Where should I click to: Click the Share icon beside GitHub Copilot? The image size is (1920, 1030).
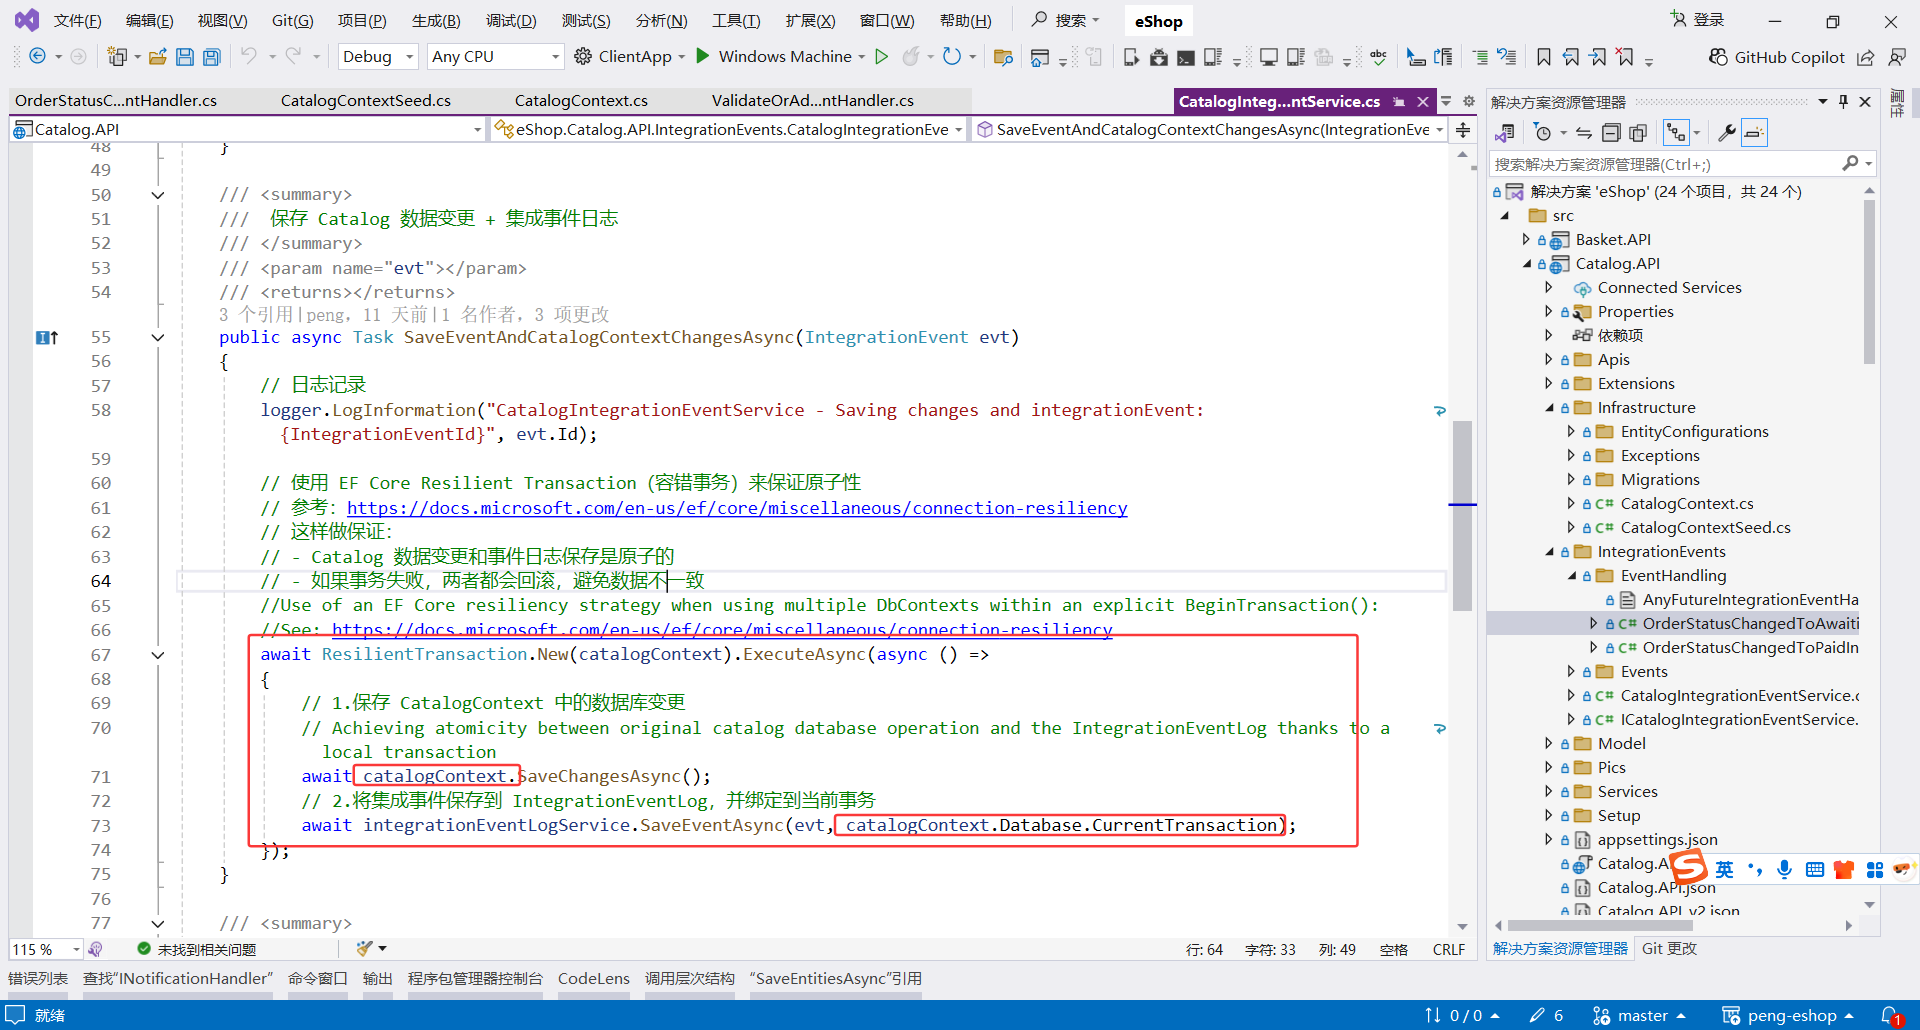pyautogui.click(x=1866, y=57)
